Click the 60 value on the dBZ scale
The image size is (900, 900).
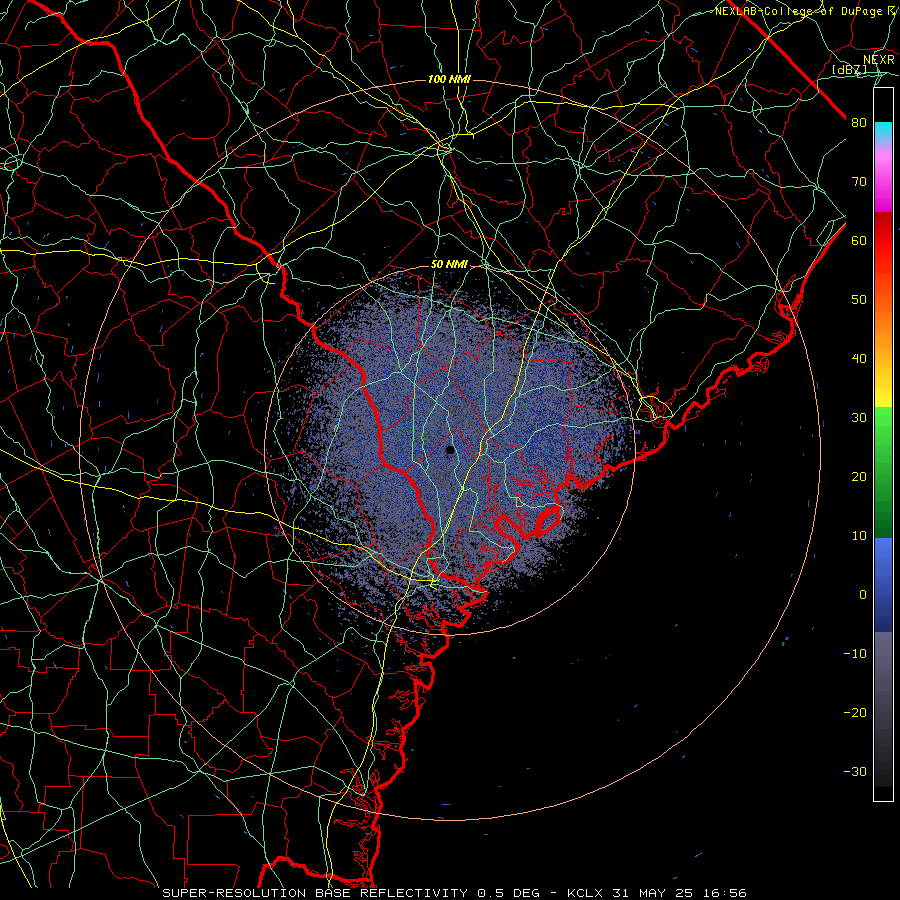[x=859, y=240]
